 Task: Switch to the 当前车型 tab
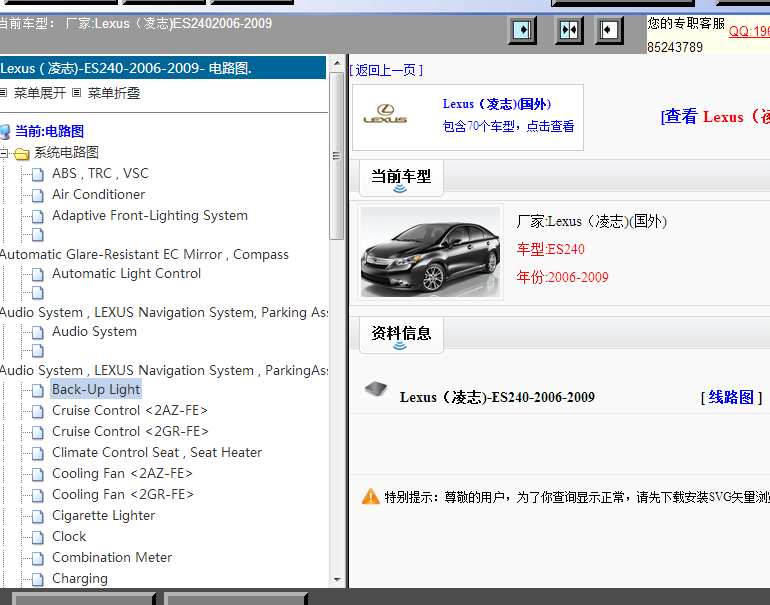401,177
